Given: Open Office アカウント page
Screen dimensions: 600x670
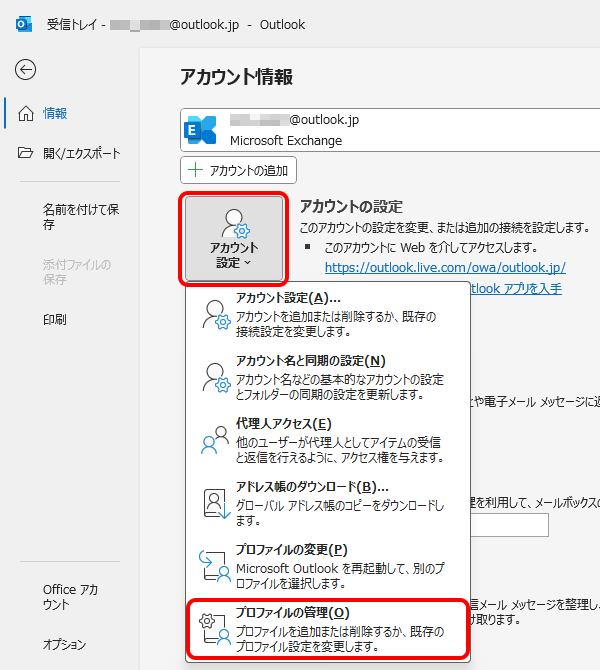Looking at the screenshot, I should click(70, 597).
